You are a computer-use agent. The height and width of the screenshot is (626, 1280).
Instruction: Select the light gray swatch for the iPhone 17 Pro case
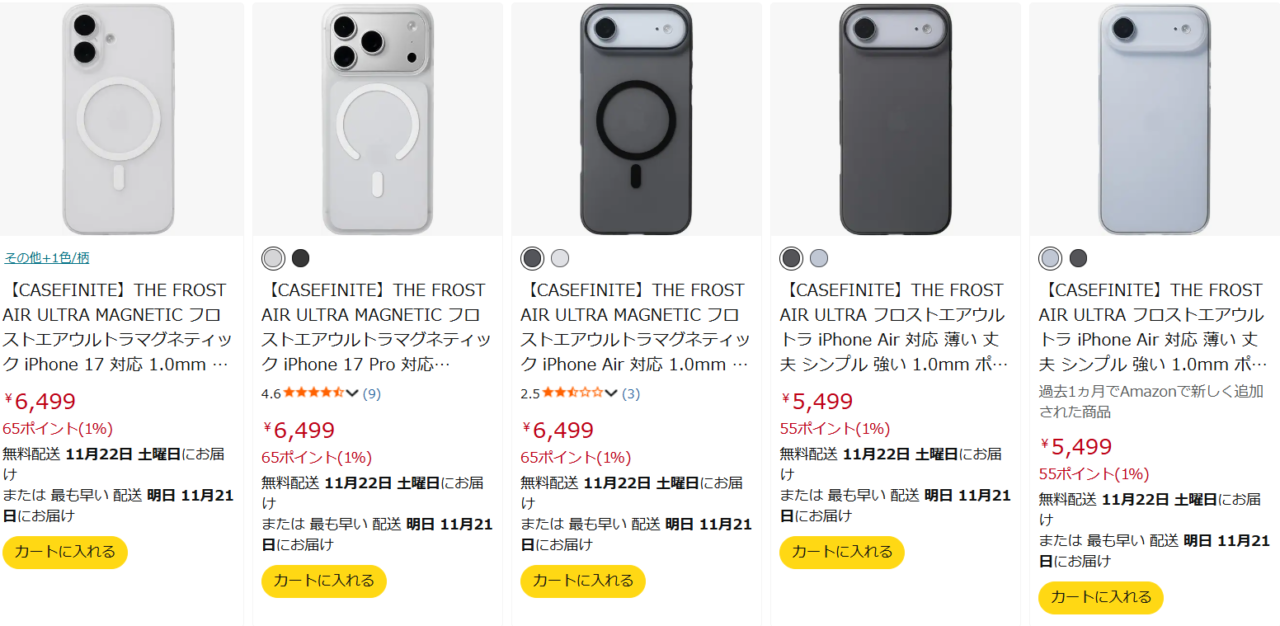273,259
